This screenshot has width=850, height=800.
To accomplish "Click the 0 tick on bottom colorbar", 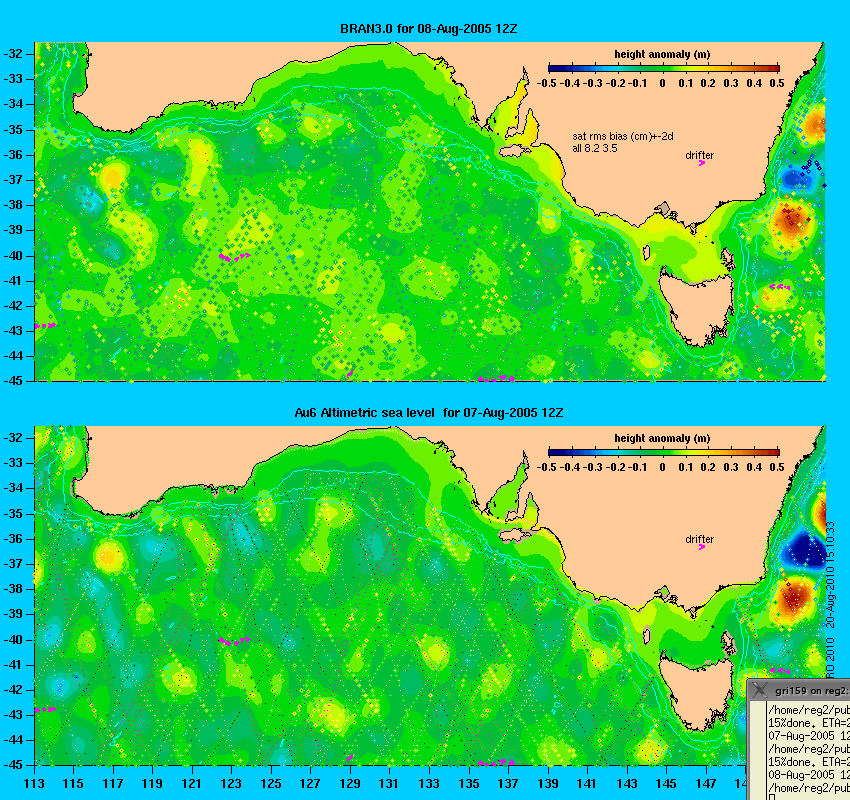I will pyautogui.click(x=662, y=467).
